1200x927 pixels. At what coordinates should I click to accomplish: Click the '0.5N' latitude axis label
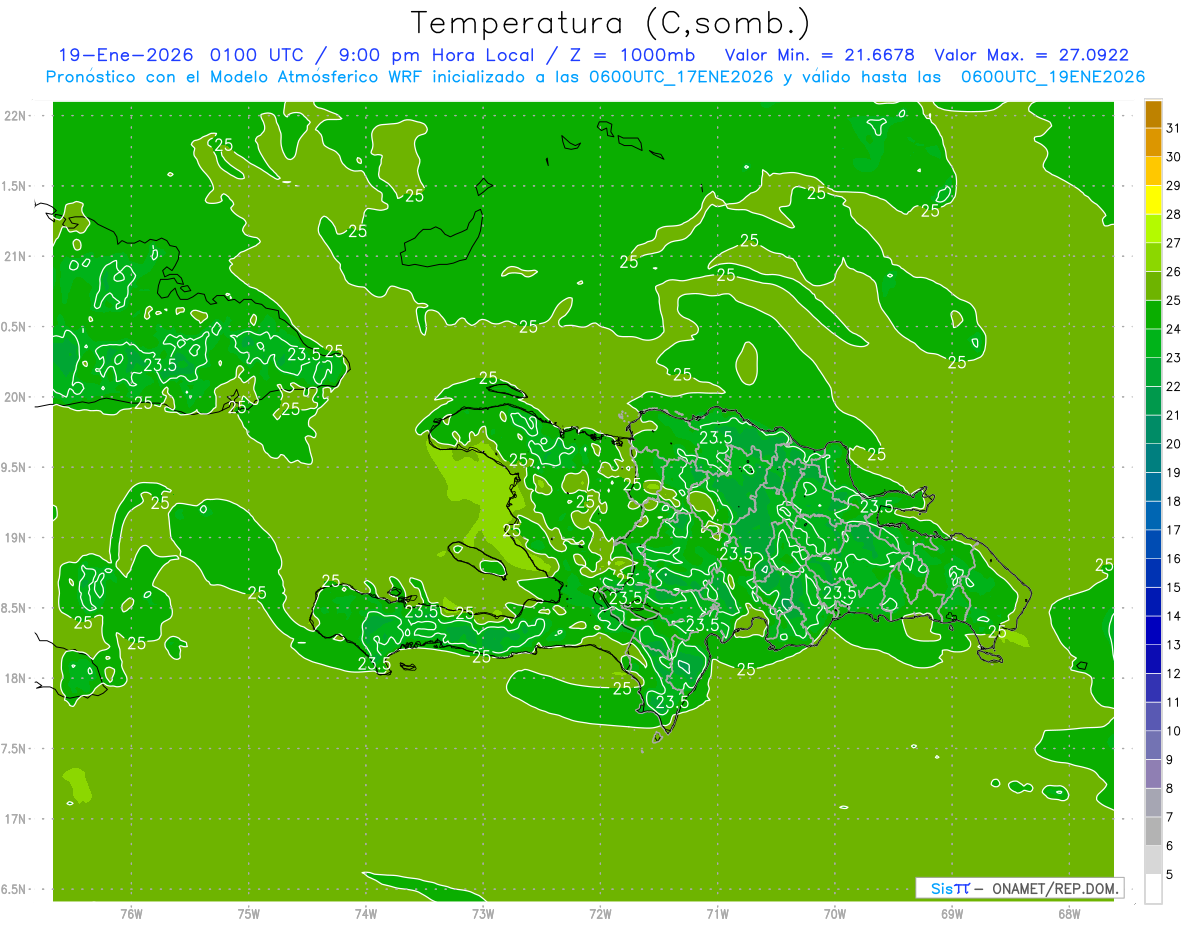tap(15, 327)
